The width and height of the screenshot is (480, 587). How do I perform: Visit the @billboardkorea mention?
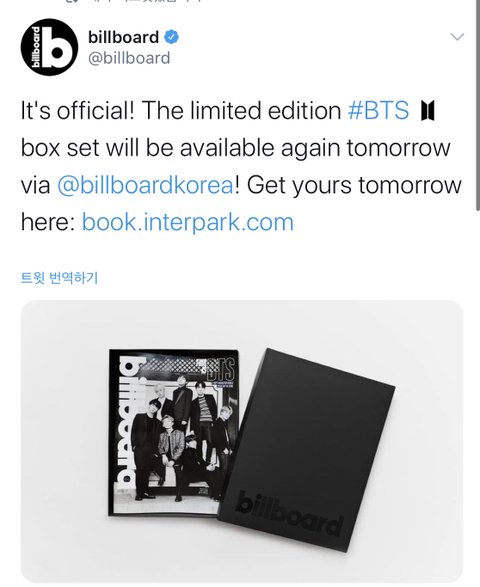click(145, 185)
